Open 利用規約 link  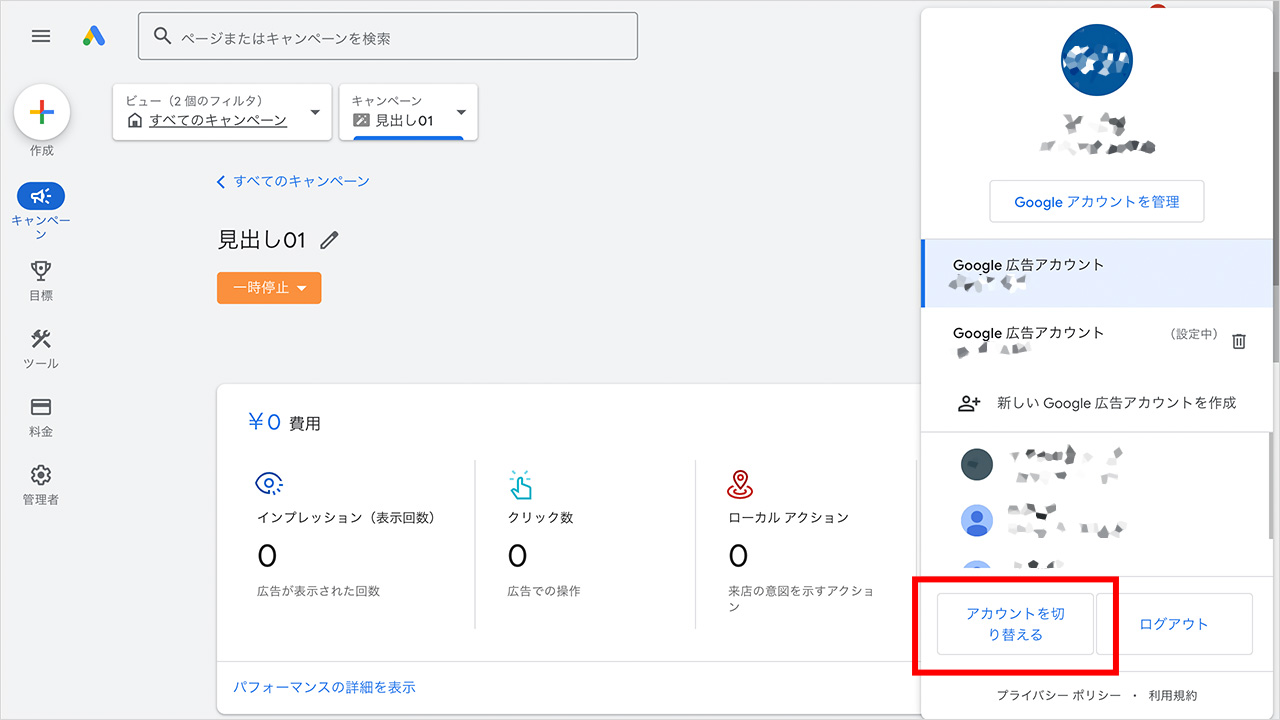pyautogui.click(x=1173, y=695)
